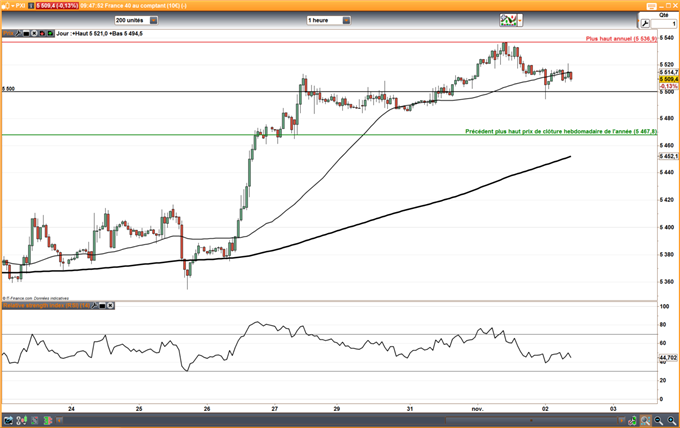Click the nov. date label on time axis
Viewport: 680px width, 428px height.
pyautogui.click(x=477, y=408)
